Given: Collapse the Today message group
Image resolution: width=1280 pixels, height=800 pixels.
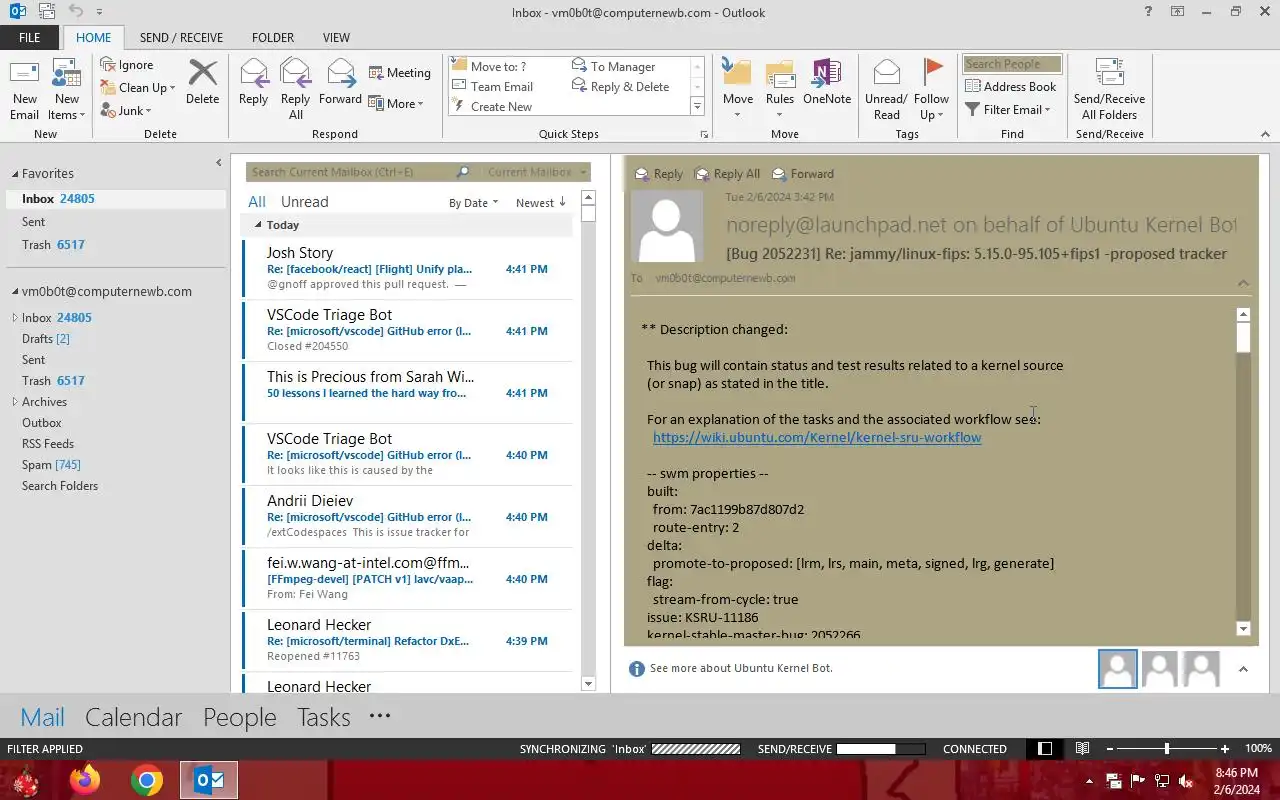Looking at the screenshot, I should click(x=259, y=226).
